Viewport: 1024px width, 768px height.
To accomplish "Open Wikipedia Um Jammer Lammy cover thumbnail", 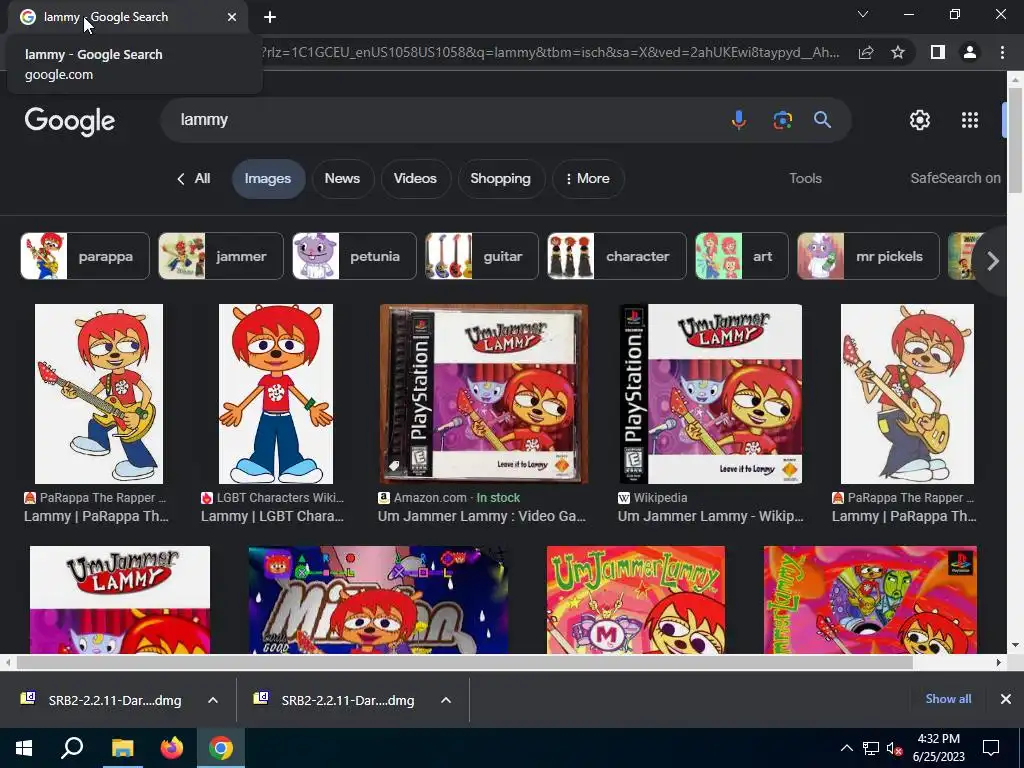I will click(711, 394).
